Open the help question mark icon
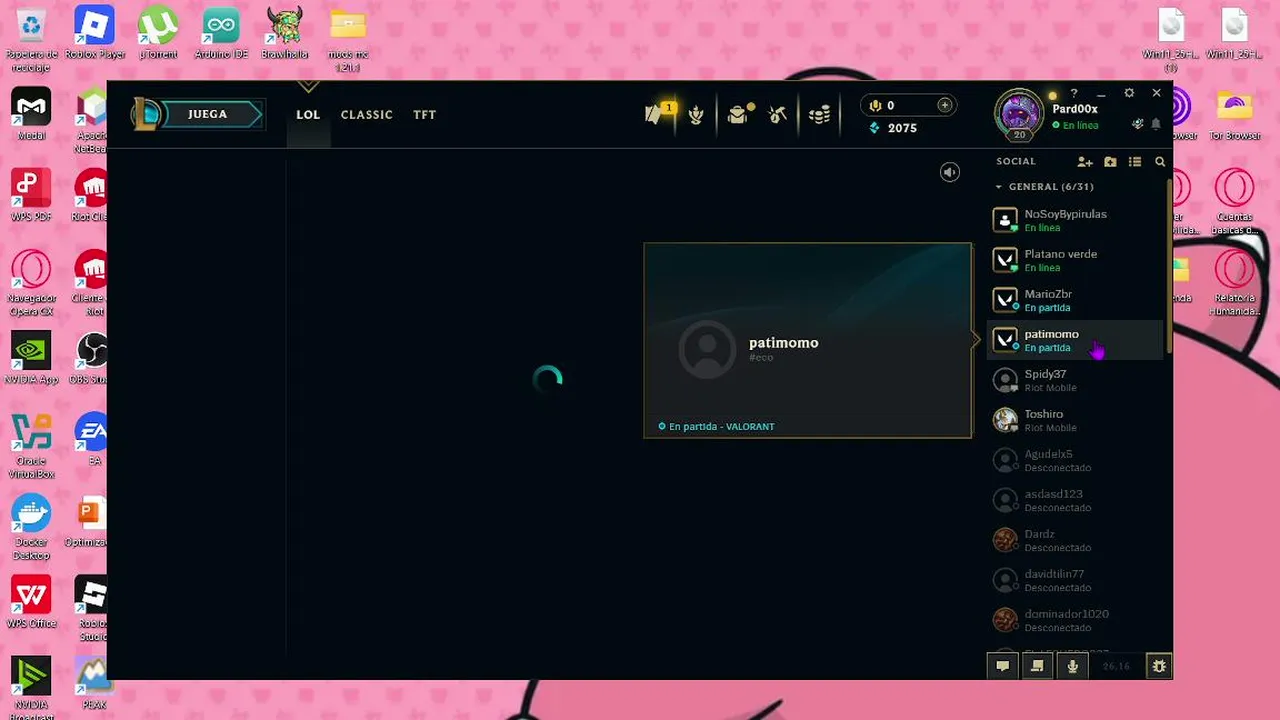The height and width of the screenshot is (720, 1280). point(1074,93)
